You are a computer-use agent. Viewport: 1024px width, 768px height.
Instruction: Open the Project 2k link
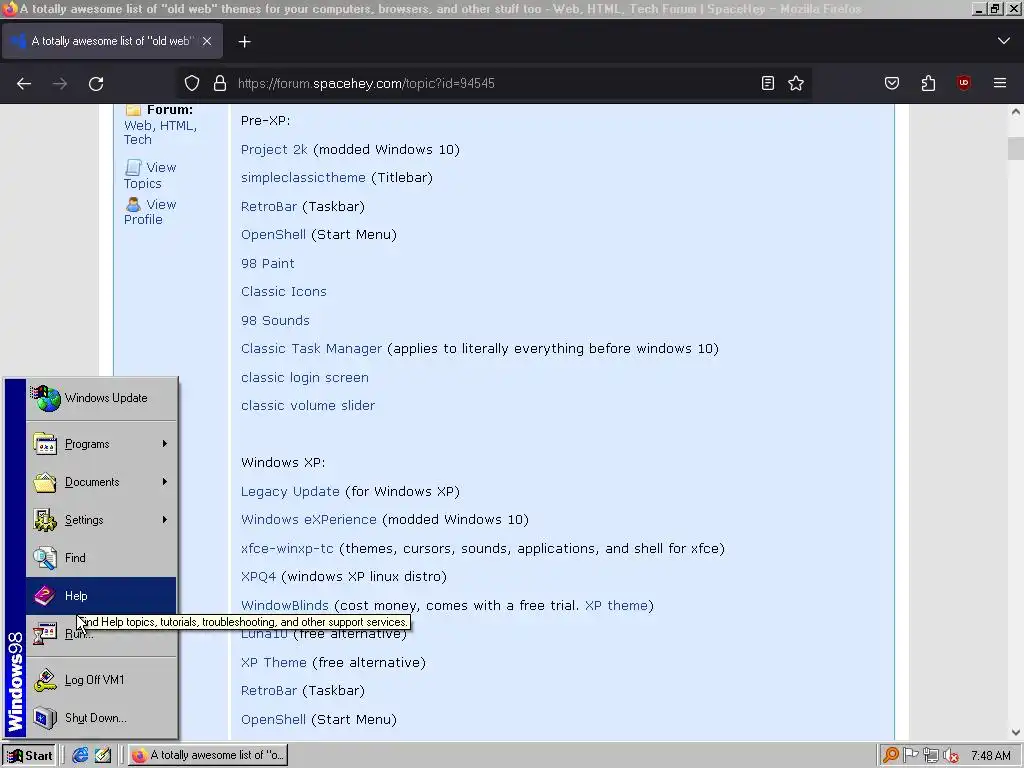274,150
